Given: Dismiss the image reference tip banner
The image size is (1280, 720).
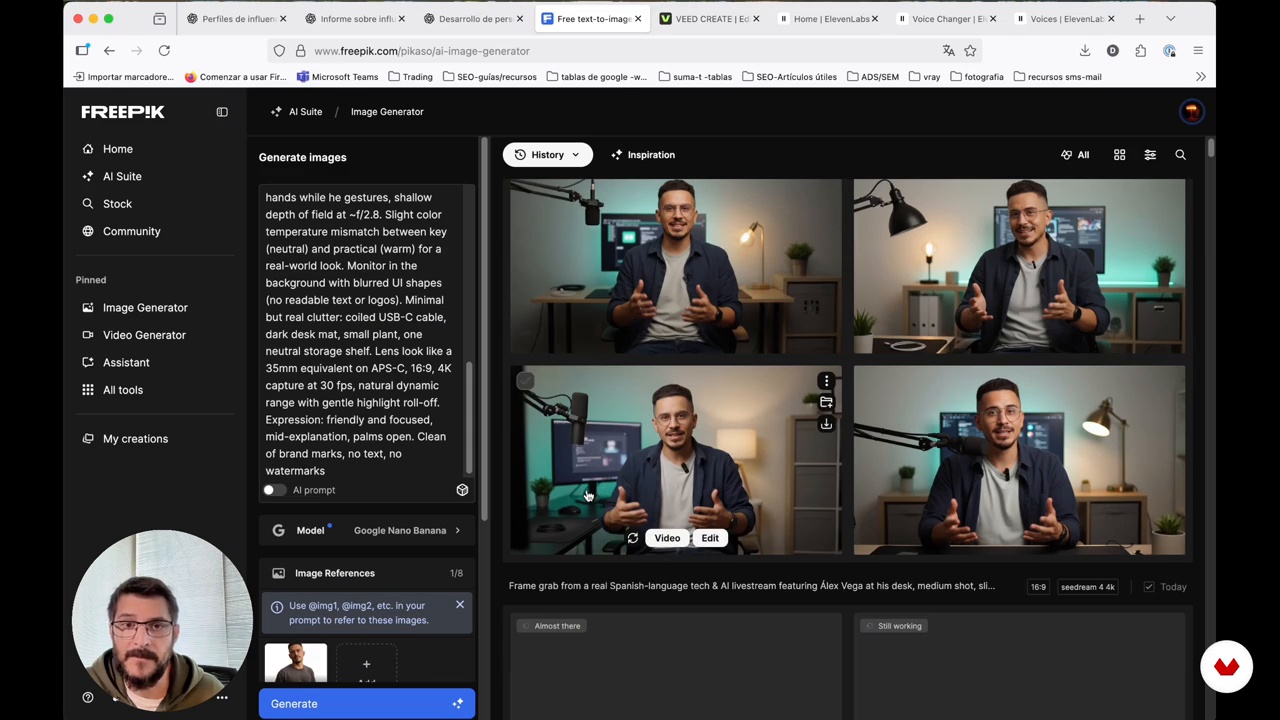Looking at the screenshot, I should pyautogui.click(x=460, y=605).
